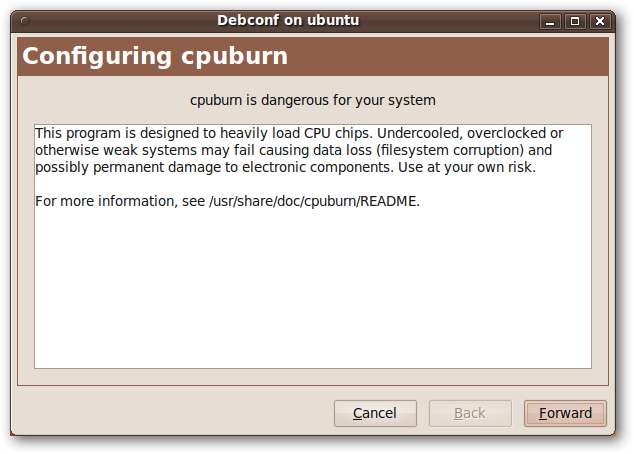Click the "Configuring cpuburn" header banner
This screenshot has width=634, height=454.
pos(155,56)
